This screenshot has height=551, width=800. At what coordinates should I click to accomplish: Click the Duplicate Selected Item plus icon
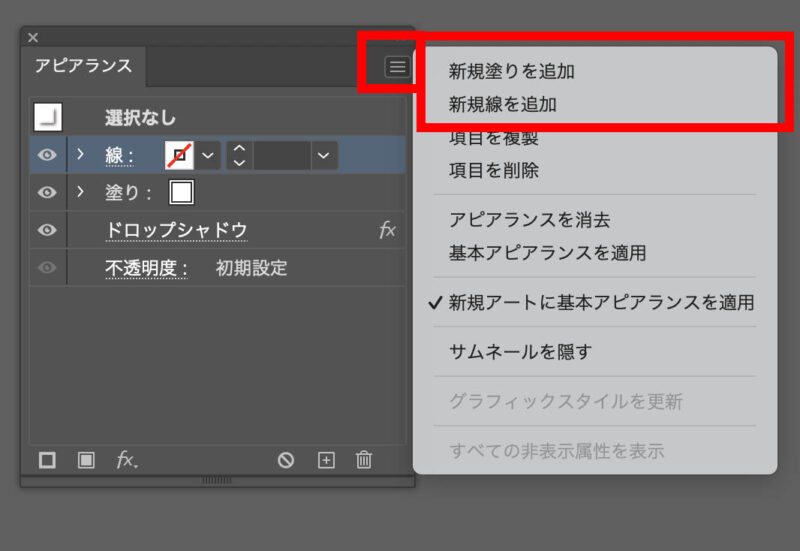click(x=325, y=460)
